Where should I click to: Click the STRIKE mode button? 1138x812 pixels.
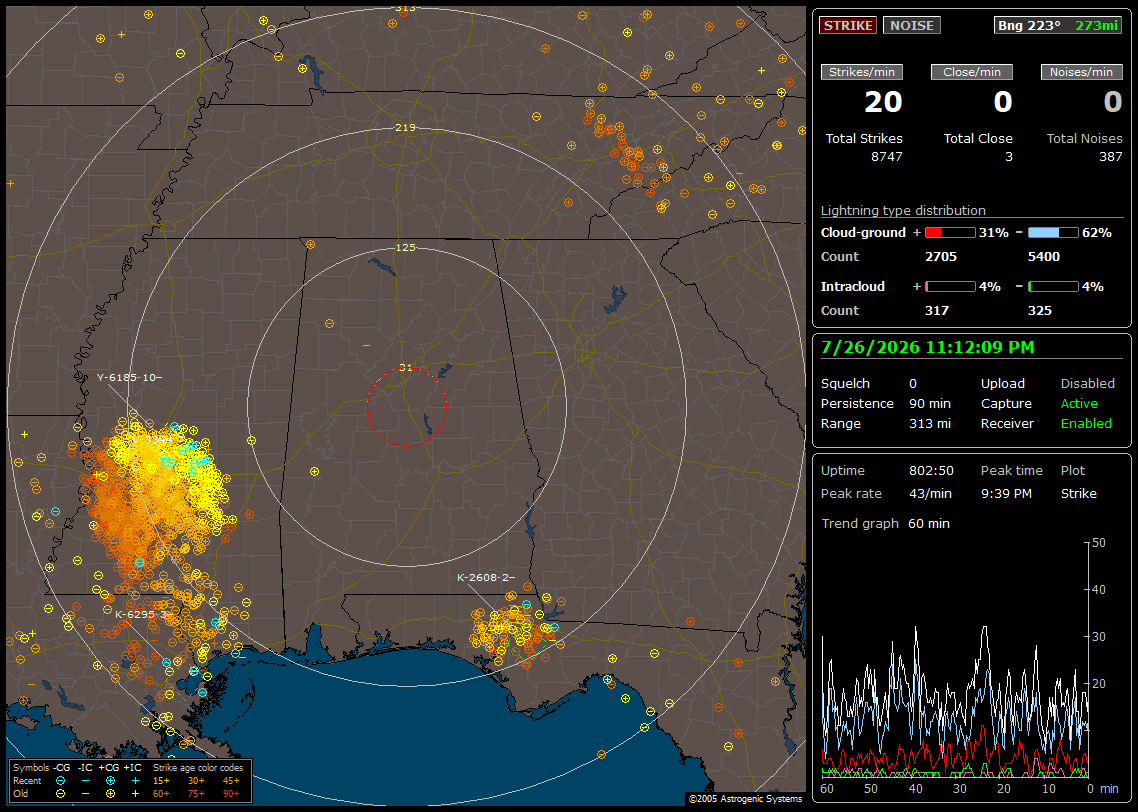pyautogui.click(x=848, y=25)
